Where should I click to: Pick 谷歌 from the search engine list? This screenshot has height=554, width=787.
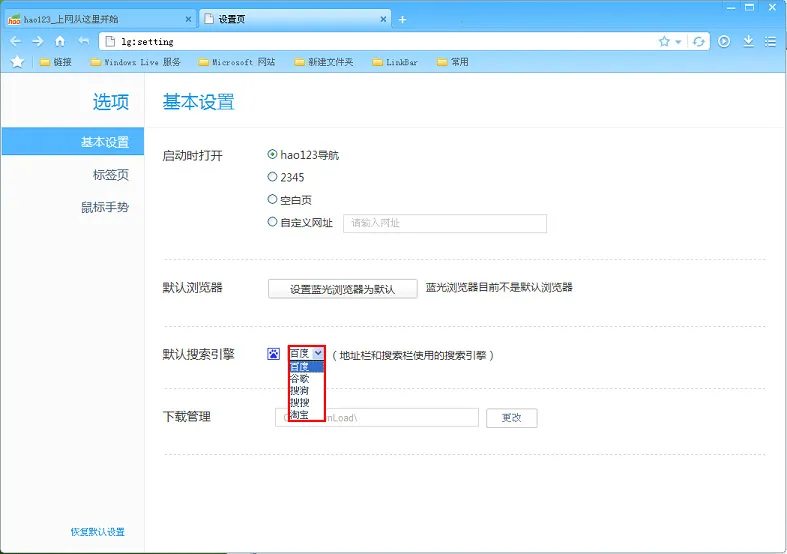[x=300, y=378]
